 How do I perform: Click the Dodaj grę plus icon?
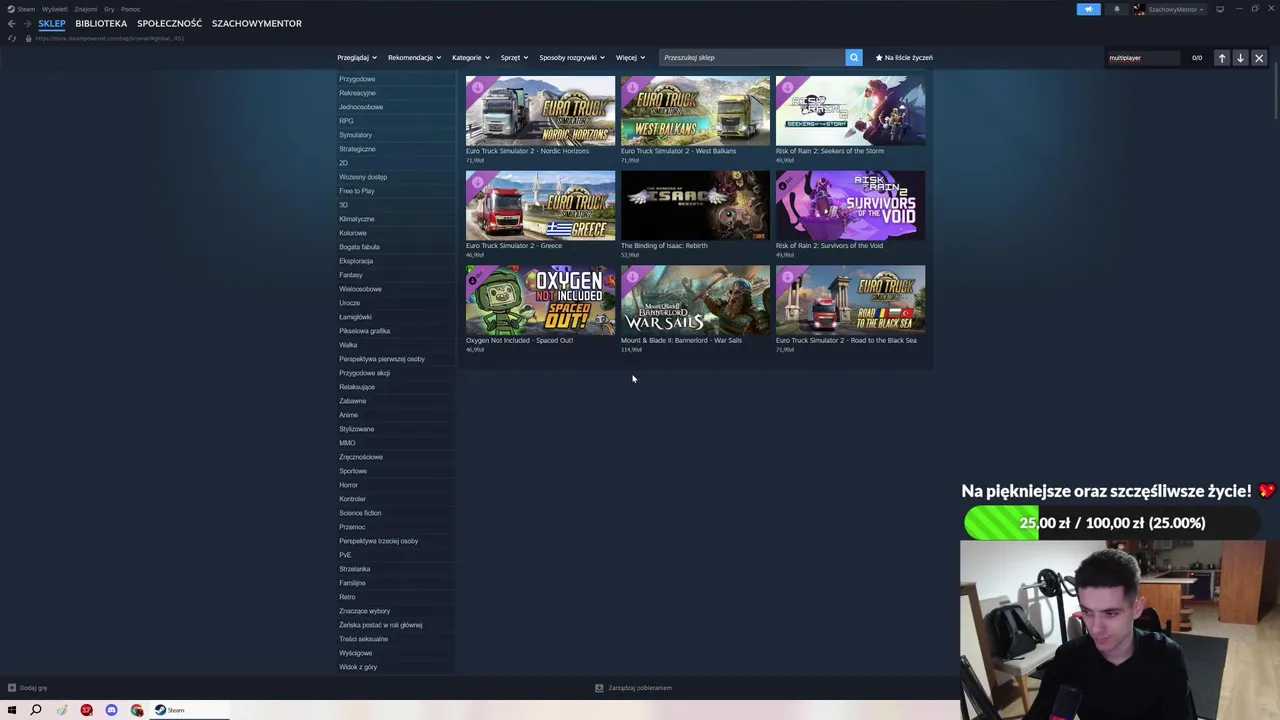point(12,688)
